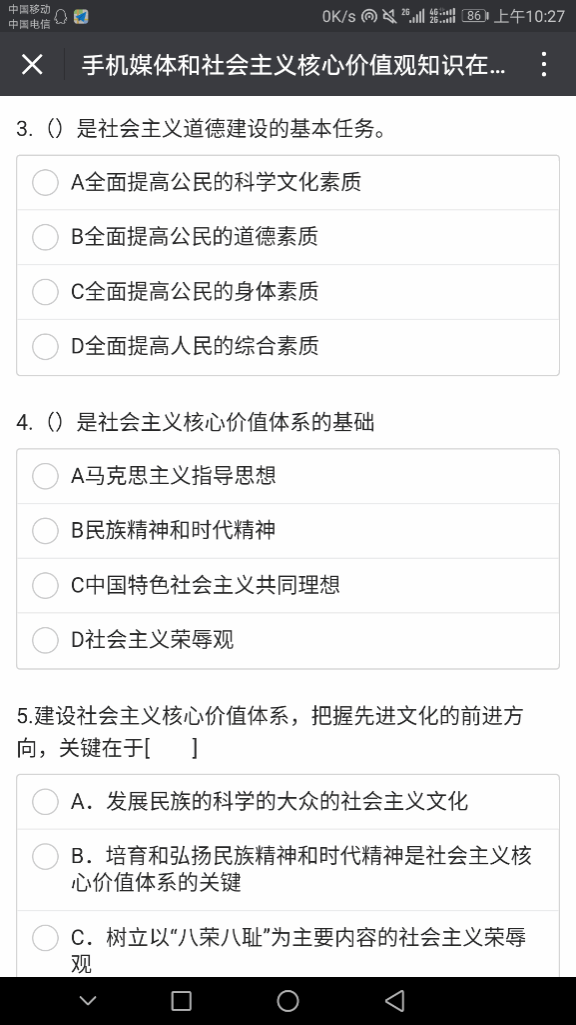Screen dimensions: 576x1025
Task: Select D社会主义荣辱观
Action: point(288,641)
